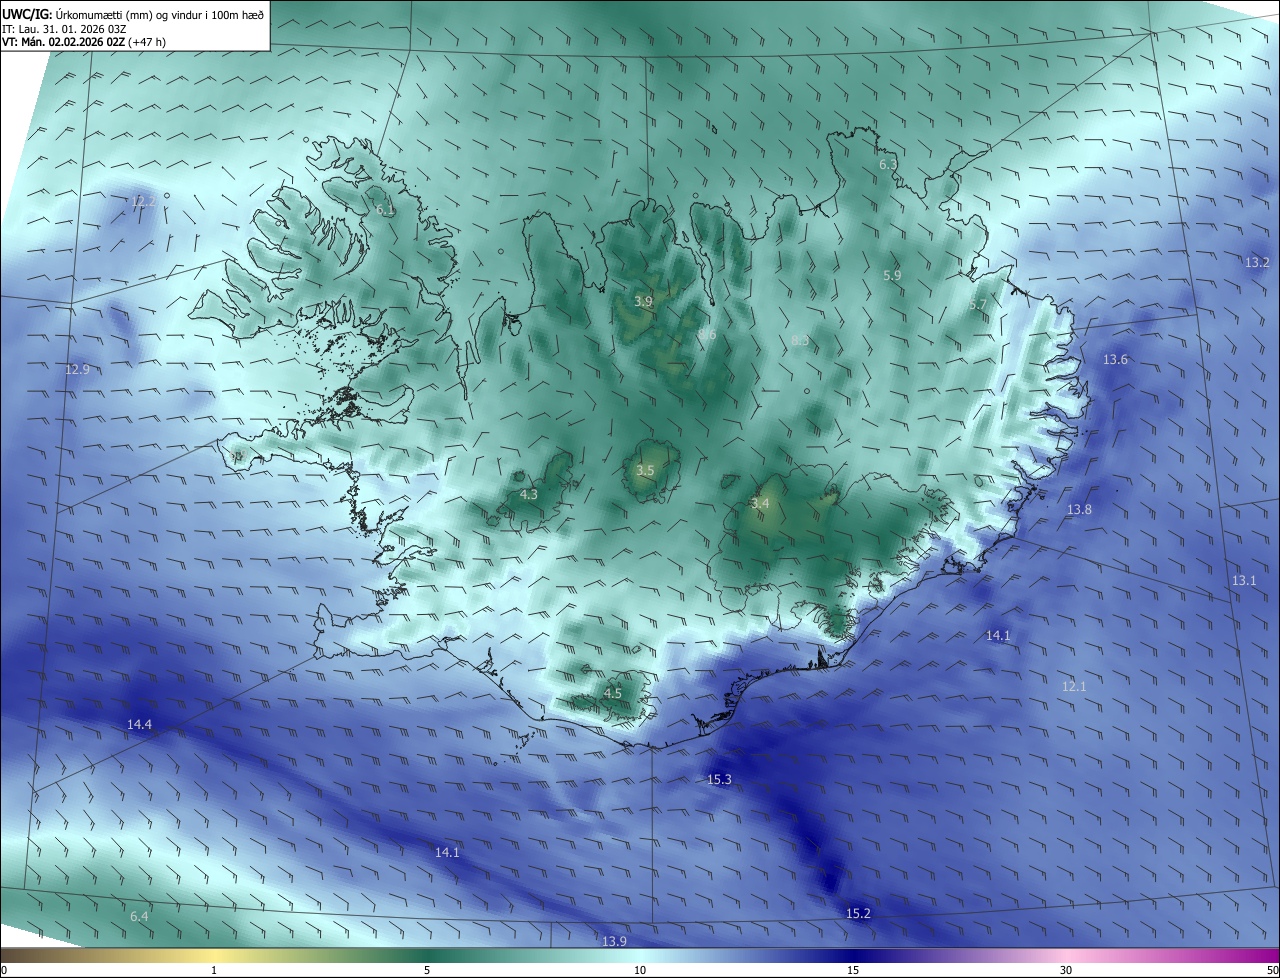Click the 12.1 value on the map
Viewport: 1280px width, 978px height.
1074,687
